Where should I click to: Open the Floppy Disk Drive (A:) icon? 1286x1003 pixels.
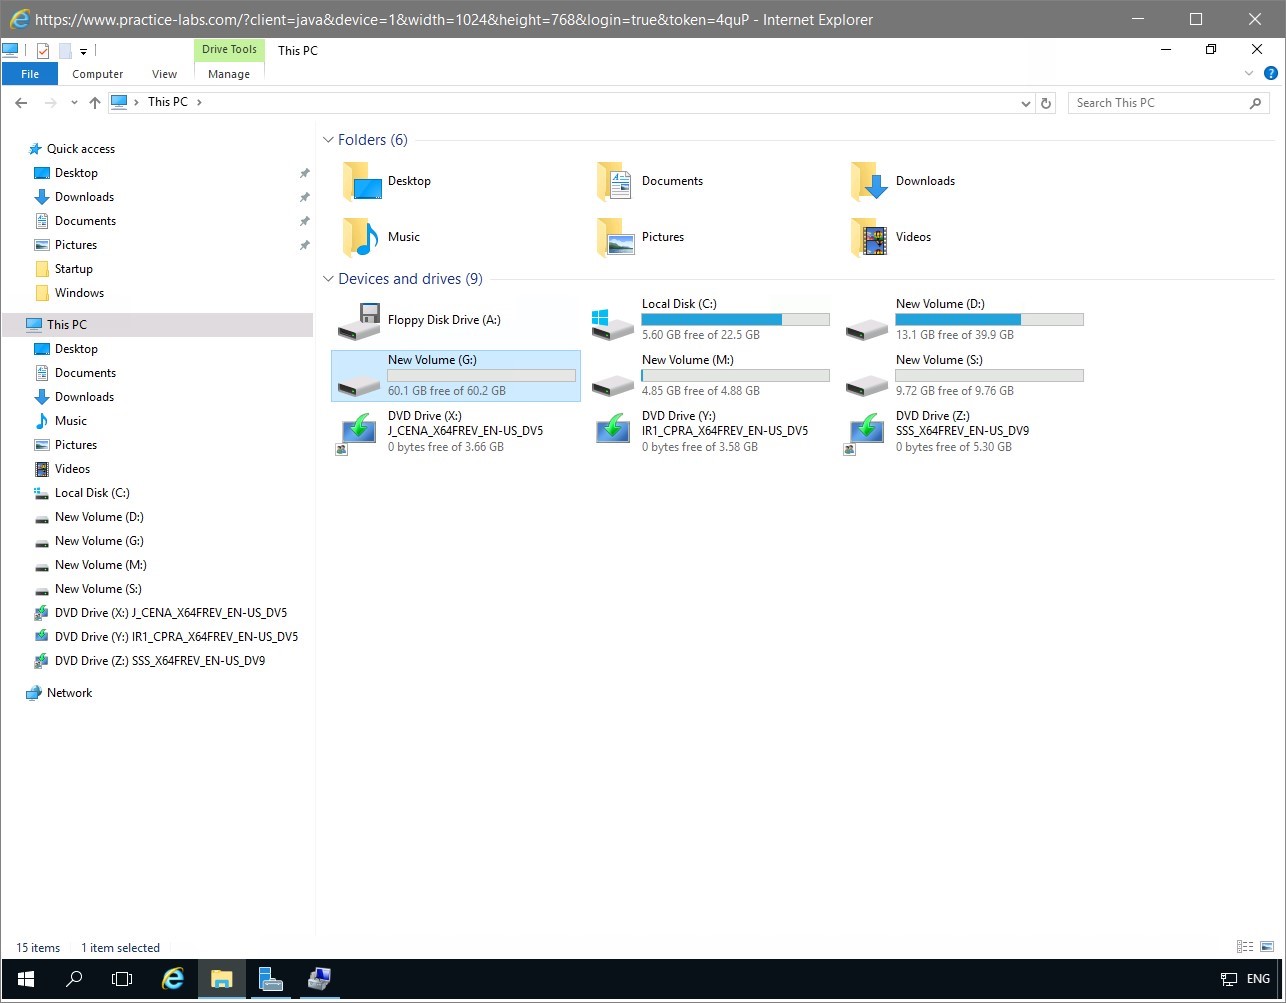pyautogui.click(x=358, y=321)
